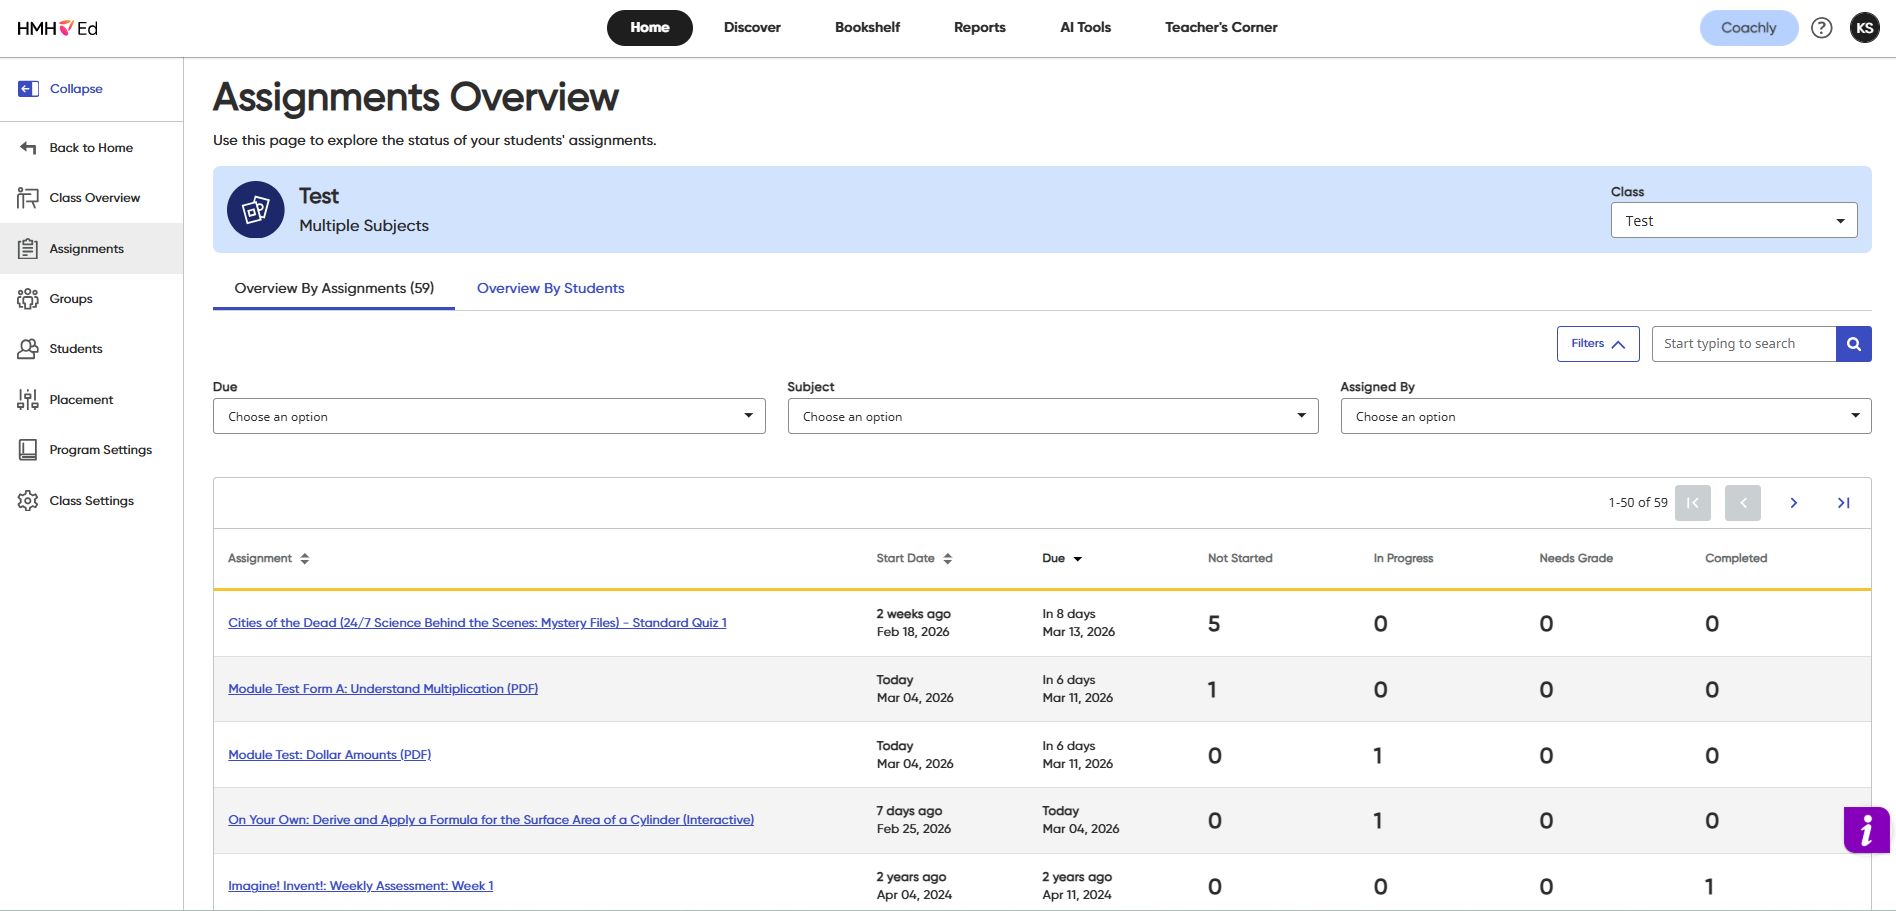Open Program Settings in the sidebar
The width and height of the screenshot is (1896, 911).
[x=91, y=450]
